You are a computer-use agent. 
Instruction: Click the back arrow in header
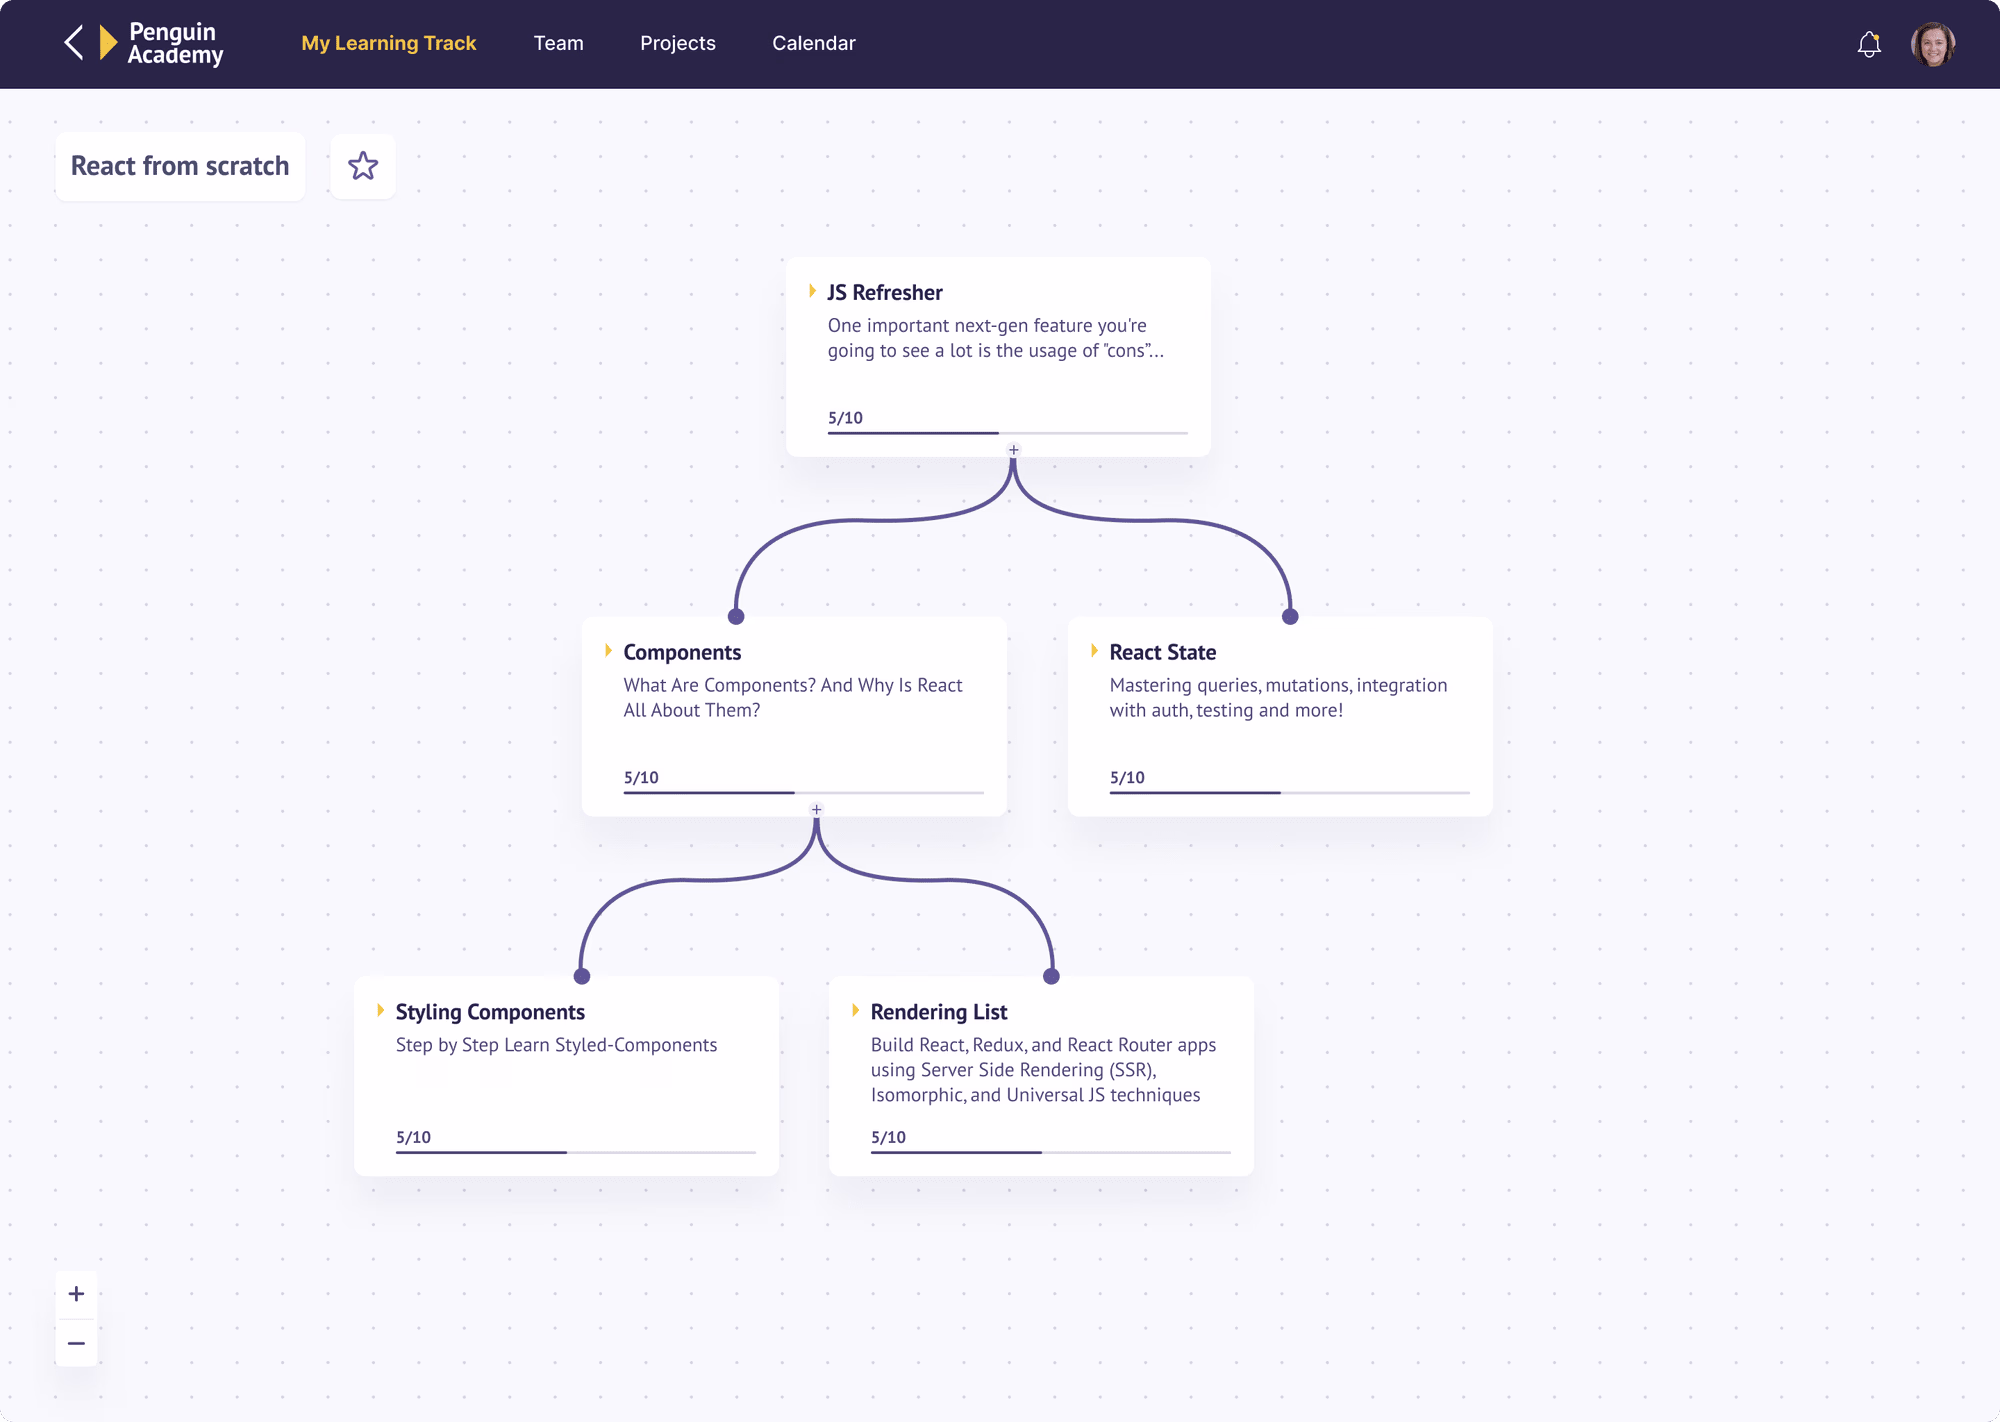(74, 43)
